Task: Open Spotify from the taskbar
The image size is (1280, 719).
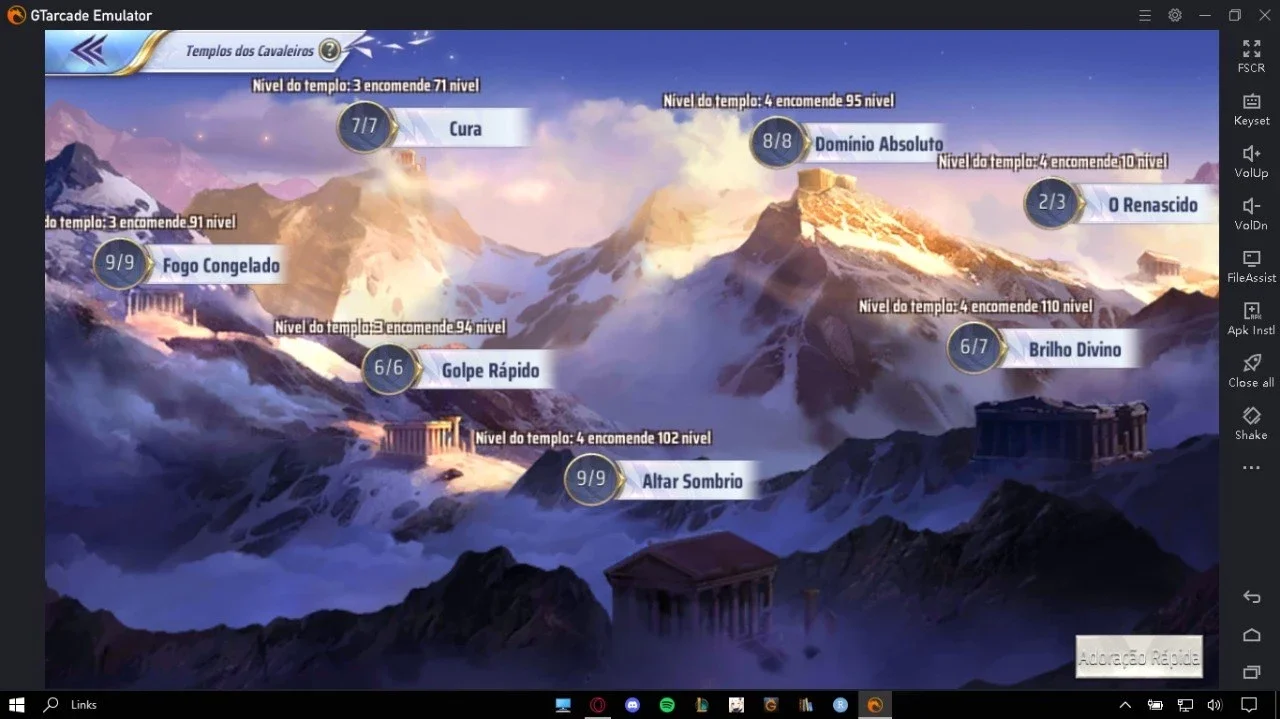Action: tap(667, 705)
